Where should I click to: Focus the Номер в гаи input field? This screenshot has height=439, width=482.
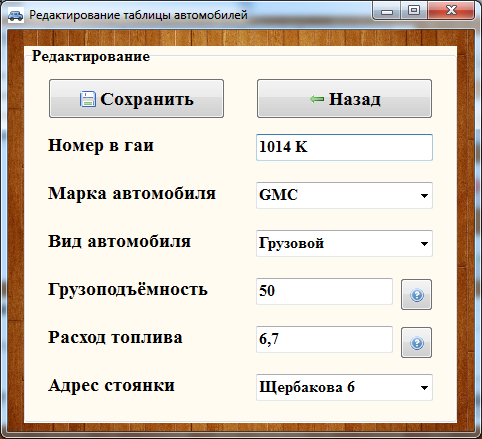(344, 147)
